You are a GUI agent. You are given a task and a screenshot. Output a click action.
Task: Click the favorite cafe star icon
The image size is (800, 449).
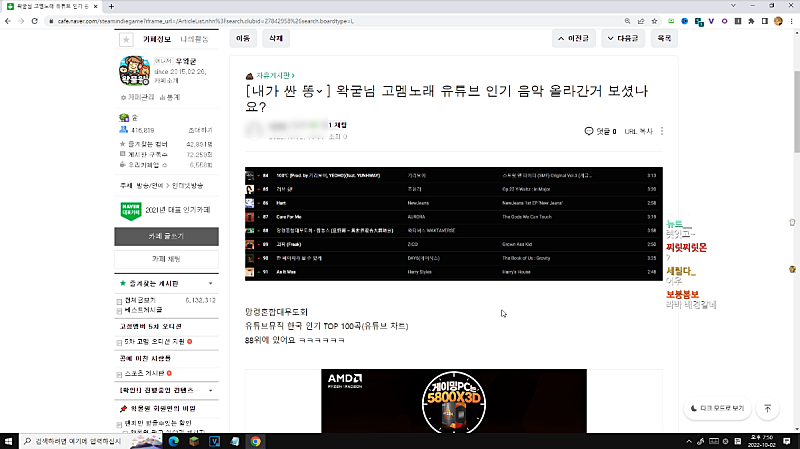tap(125, 39)
